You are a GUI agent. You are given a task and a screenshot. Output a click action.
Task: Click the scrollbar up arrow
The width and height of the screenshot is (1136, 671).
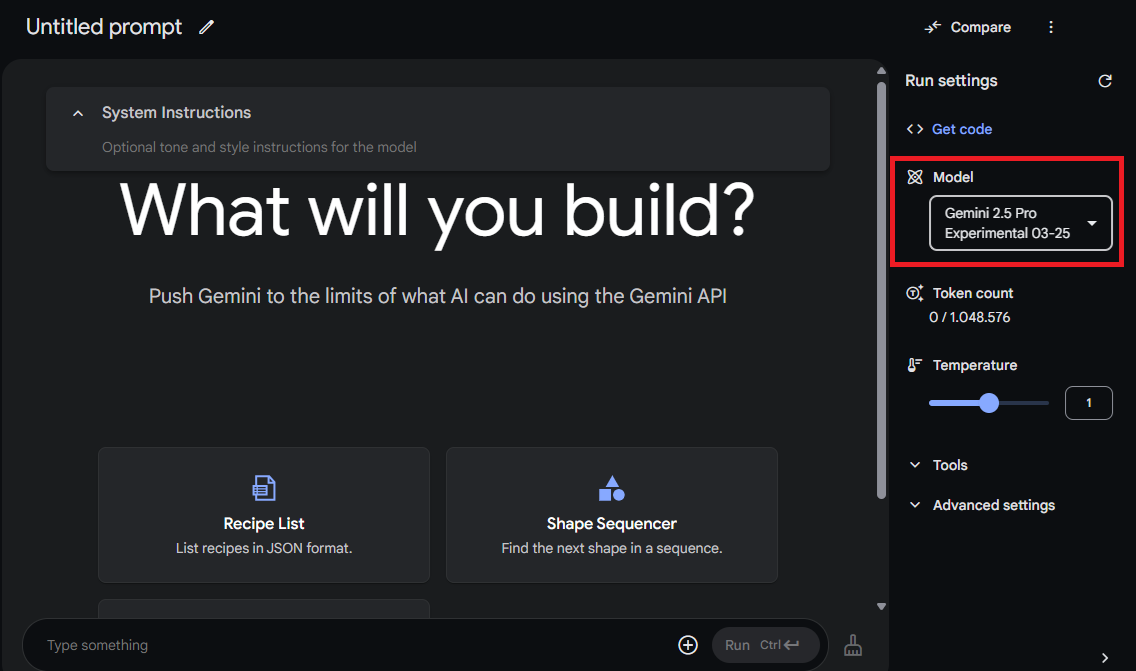(881, 71)
